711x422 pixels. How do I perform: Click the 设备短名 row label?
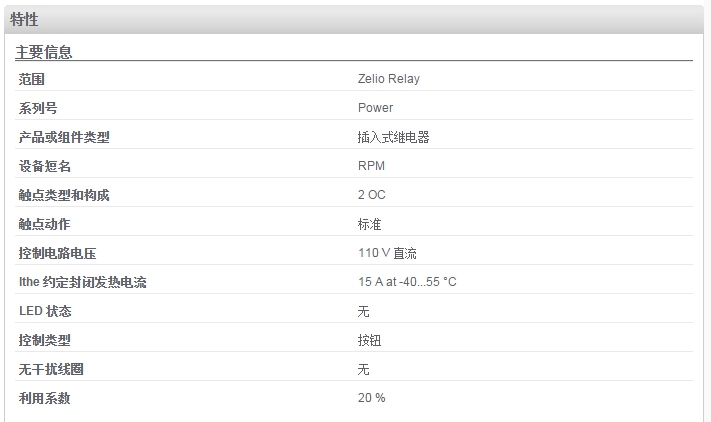[x=44, y=166]
